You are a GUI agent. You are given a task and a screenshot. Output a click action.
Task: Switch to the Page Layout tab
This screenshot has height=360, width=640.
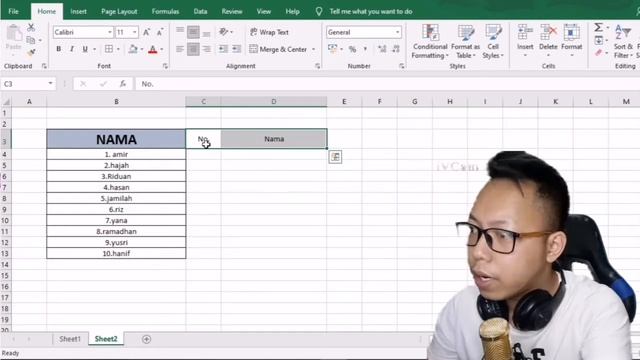(119, 11)
